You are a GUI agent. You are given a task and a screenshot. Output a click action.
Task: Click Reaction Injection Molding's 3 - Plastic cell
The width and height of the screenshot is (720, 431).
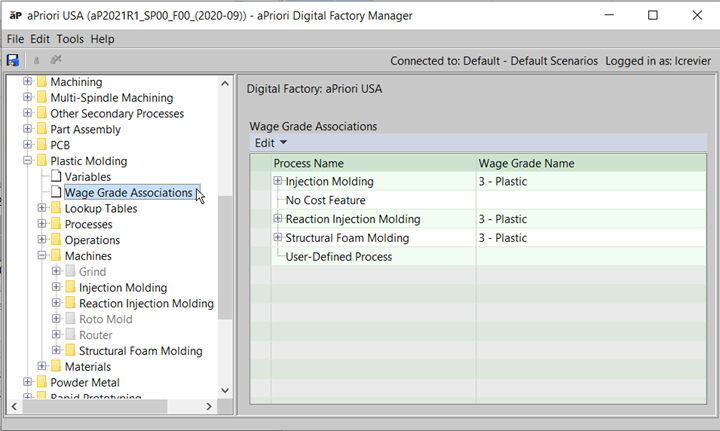pyautogui.click(x=591, y=219)
